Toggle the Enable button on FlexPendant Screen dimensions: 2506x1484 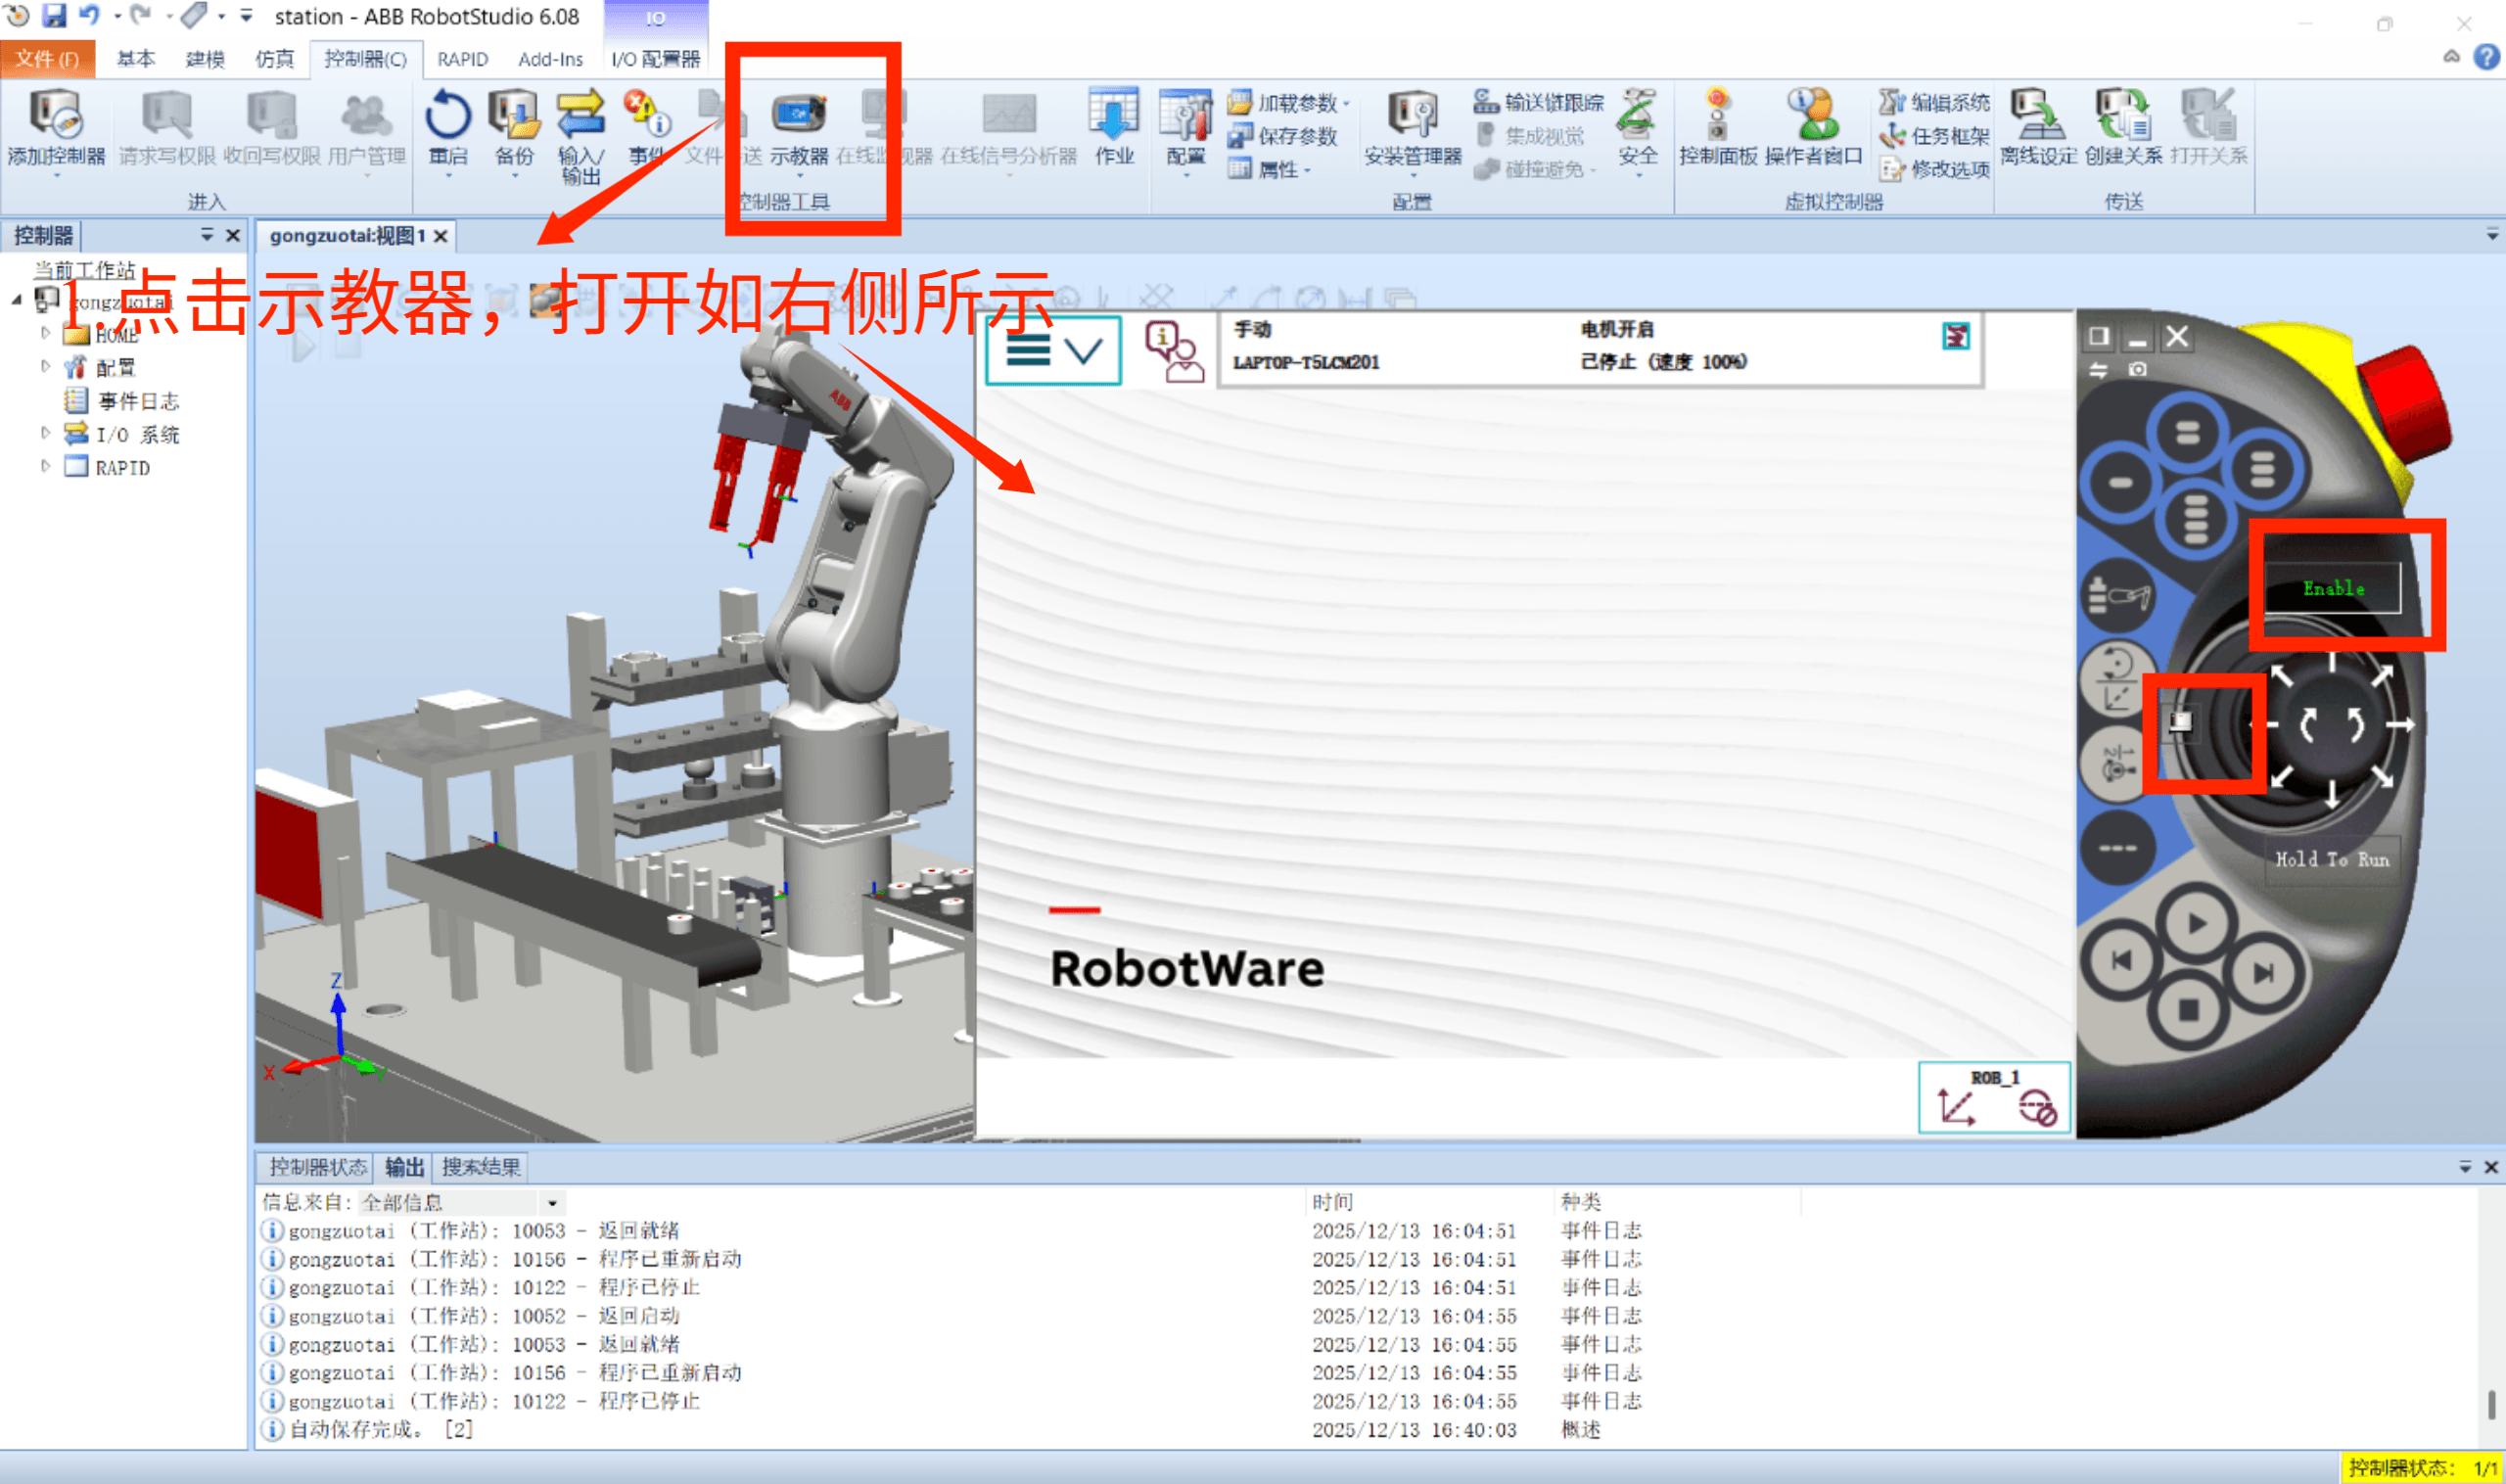point(2333,589)
